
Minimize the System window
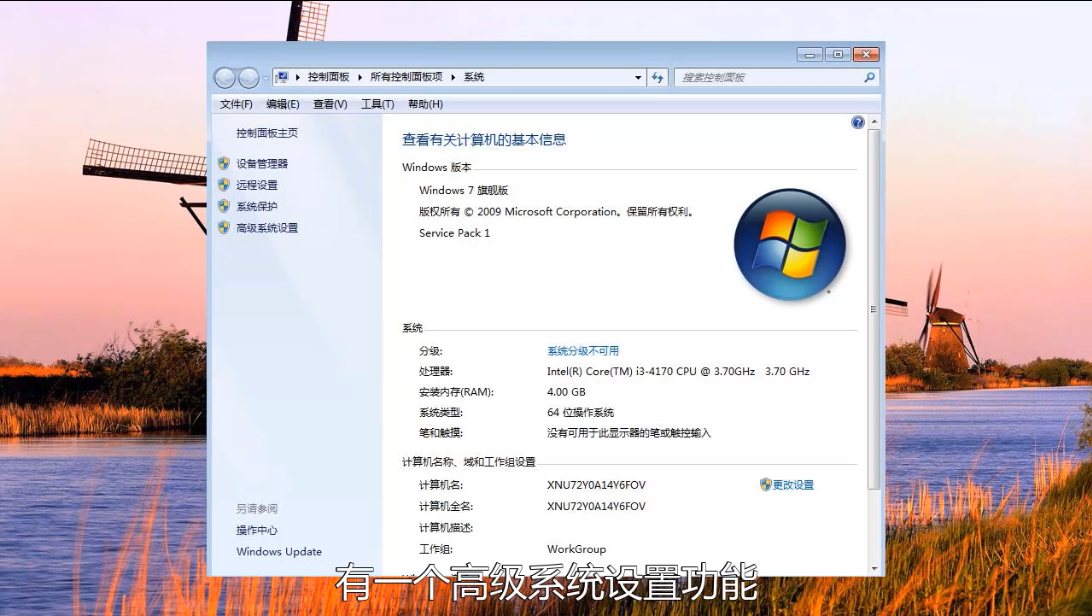click(x=809, y=54)
